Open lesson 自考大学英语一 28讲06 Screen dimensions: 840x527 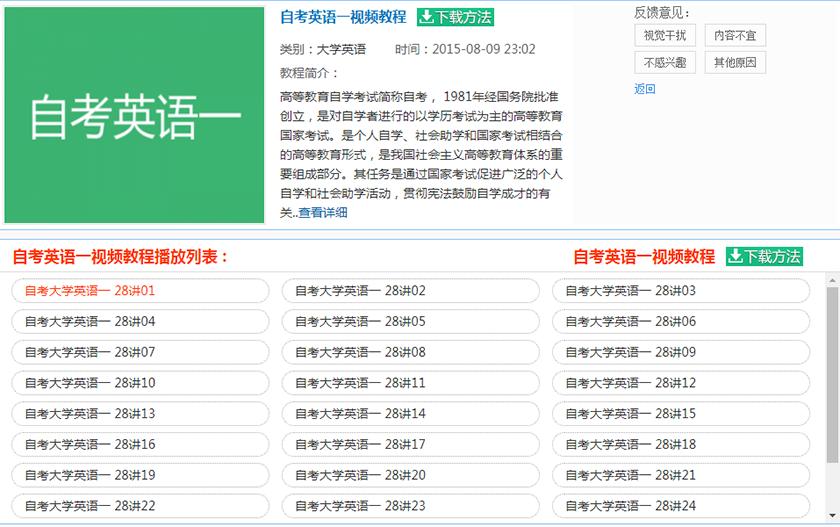pos(681,321)
